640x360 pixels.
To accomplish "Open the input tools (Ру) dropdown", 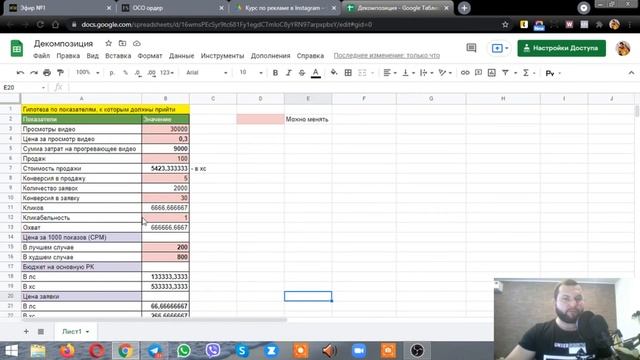I will (x=553, y=73).
